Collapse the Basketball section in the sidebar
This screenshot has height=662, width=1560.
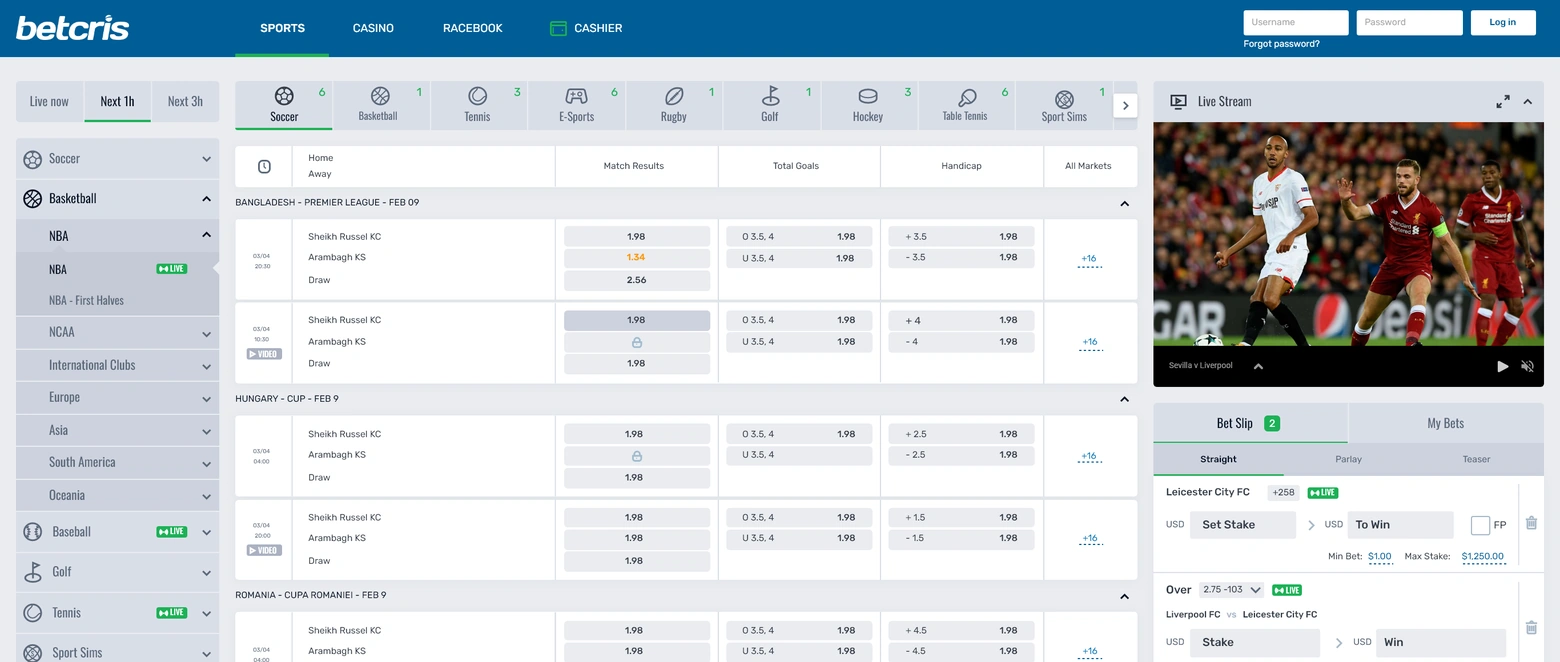pos(206,198)
